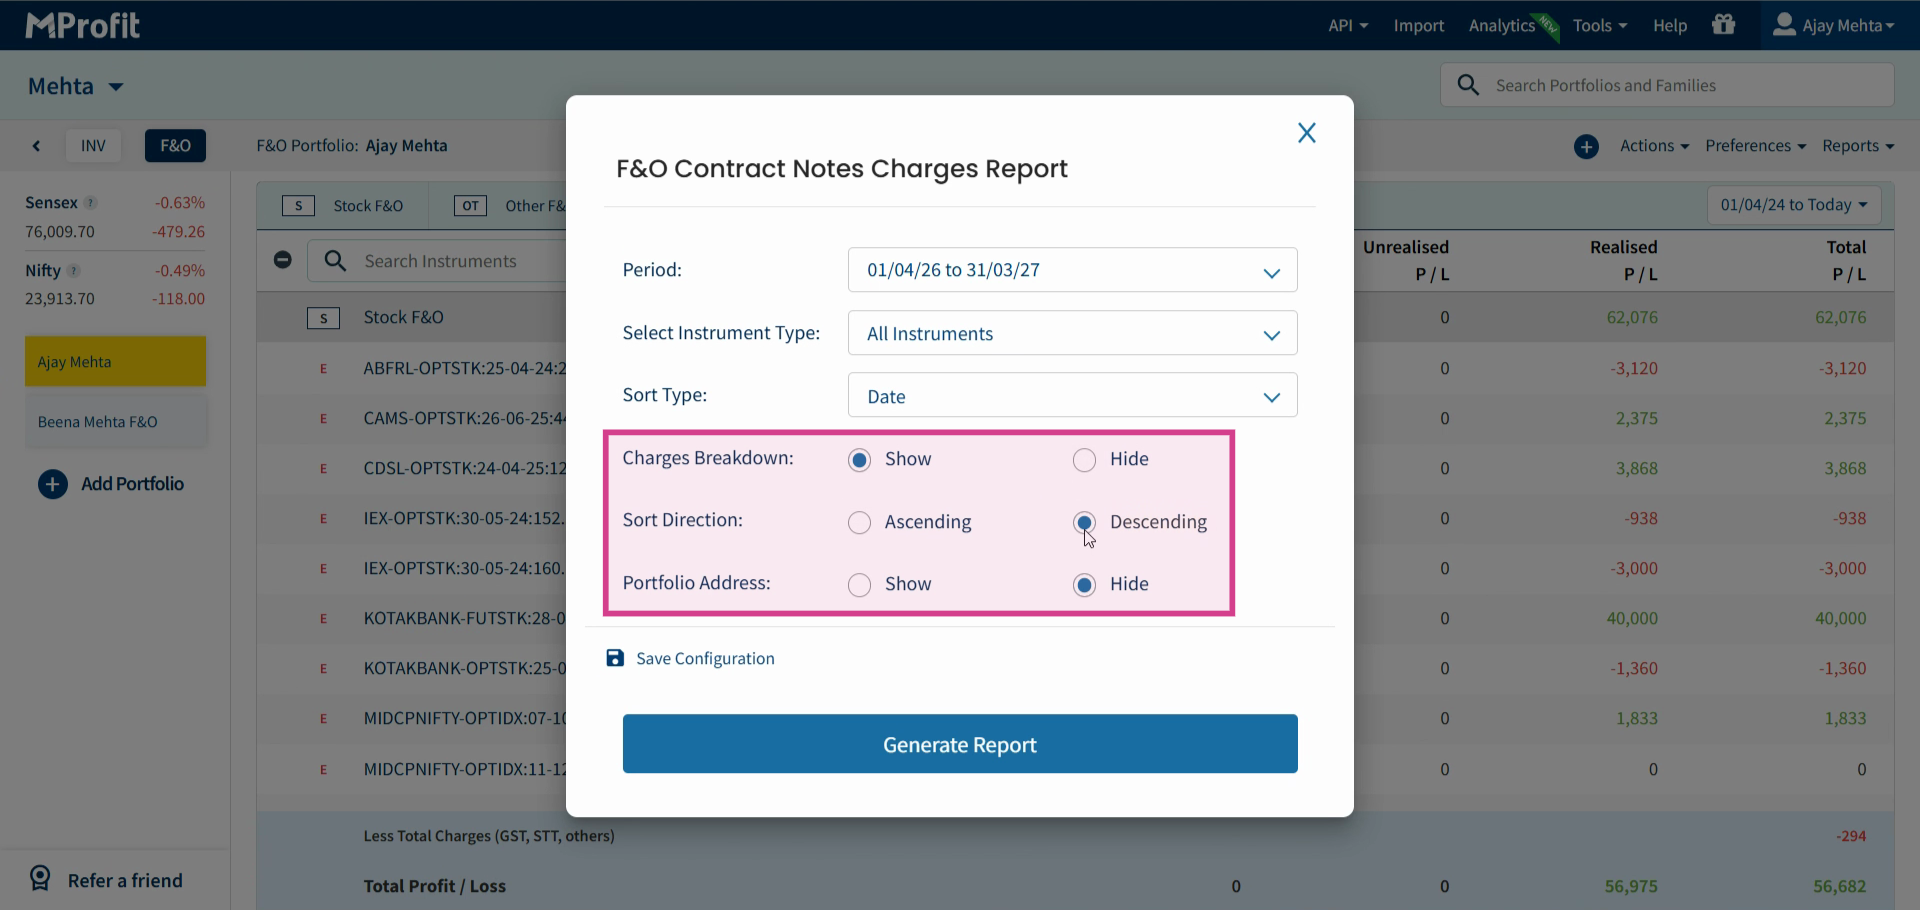The image size is (1920, 910).
Task: Close the charges report dialog
Action: click(x=1306, y=133)
